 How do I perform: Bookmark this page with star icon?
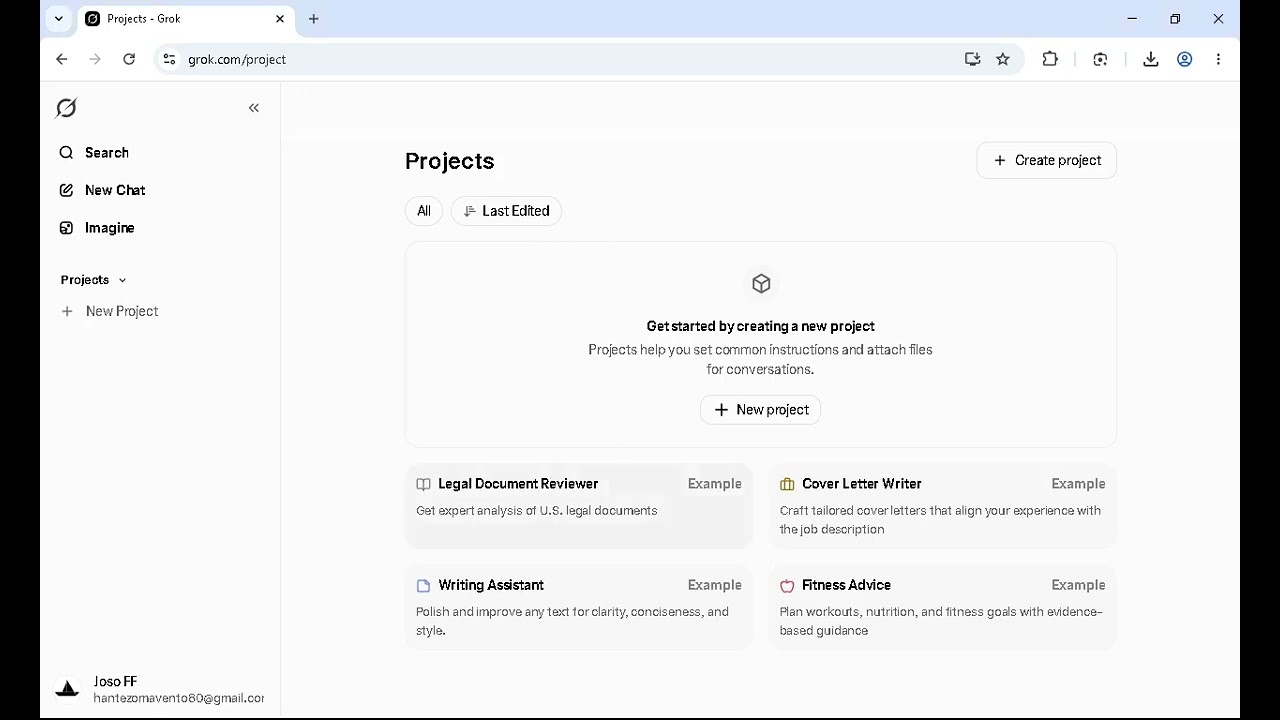[x=1003, y=59]
